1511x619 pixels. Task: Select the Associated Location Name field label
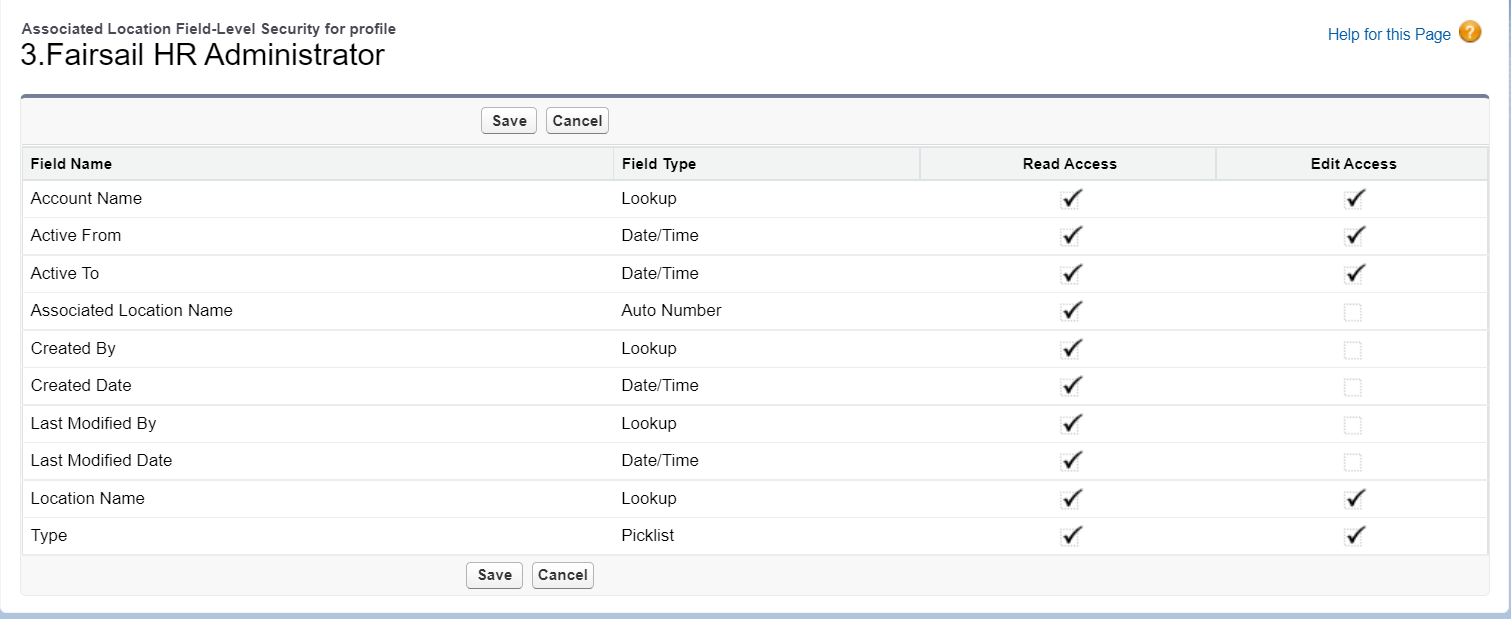(132, 311)
